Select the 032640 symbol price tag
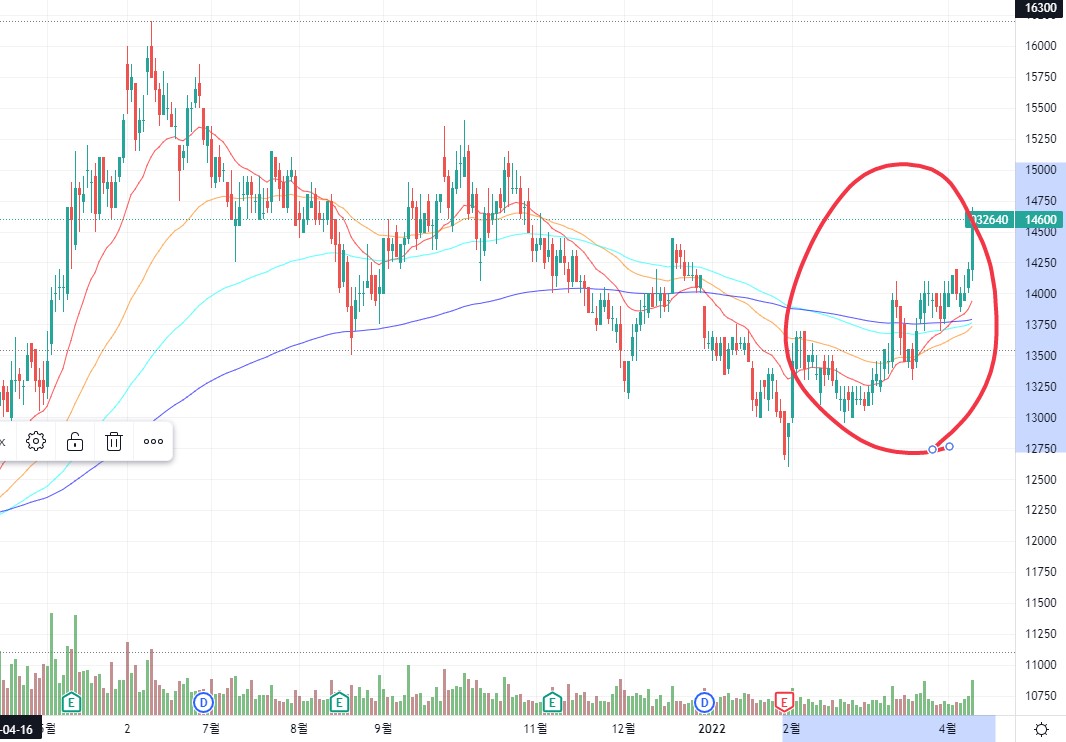The height and width of the screenshot is (742, 1066). point(989,220)
